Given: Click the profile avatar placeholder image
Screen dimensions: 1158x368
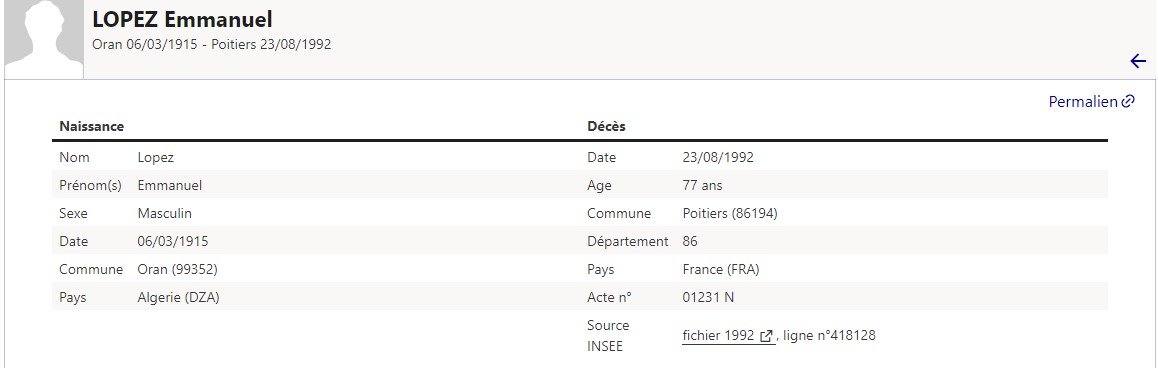Looking at the screenshot, I should 44,38.
